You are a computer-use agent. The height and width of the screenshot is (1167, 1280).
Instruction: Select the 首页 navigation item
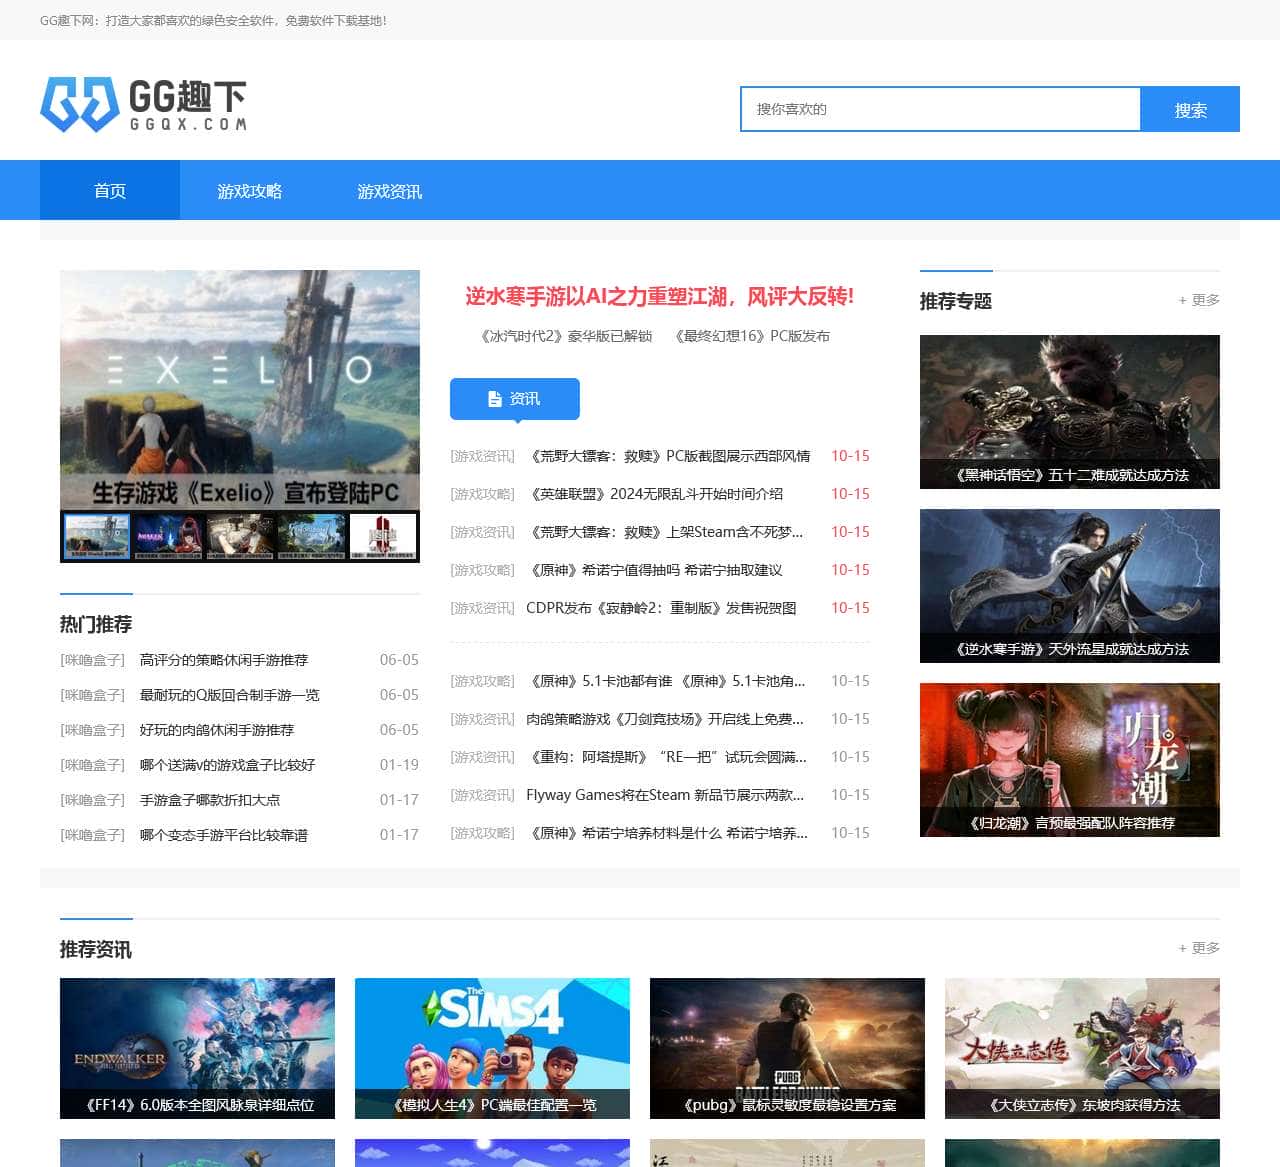[110, 190]
